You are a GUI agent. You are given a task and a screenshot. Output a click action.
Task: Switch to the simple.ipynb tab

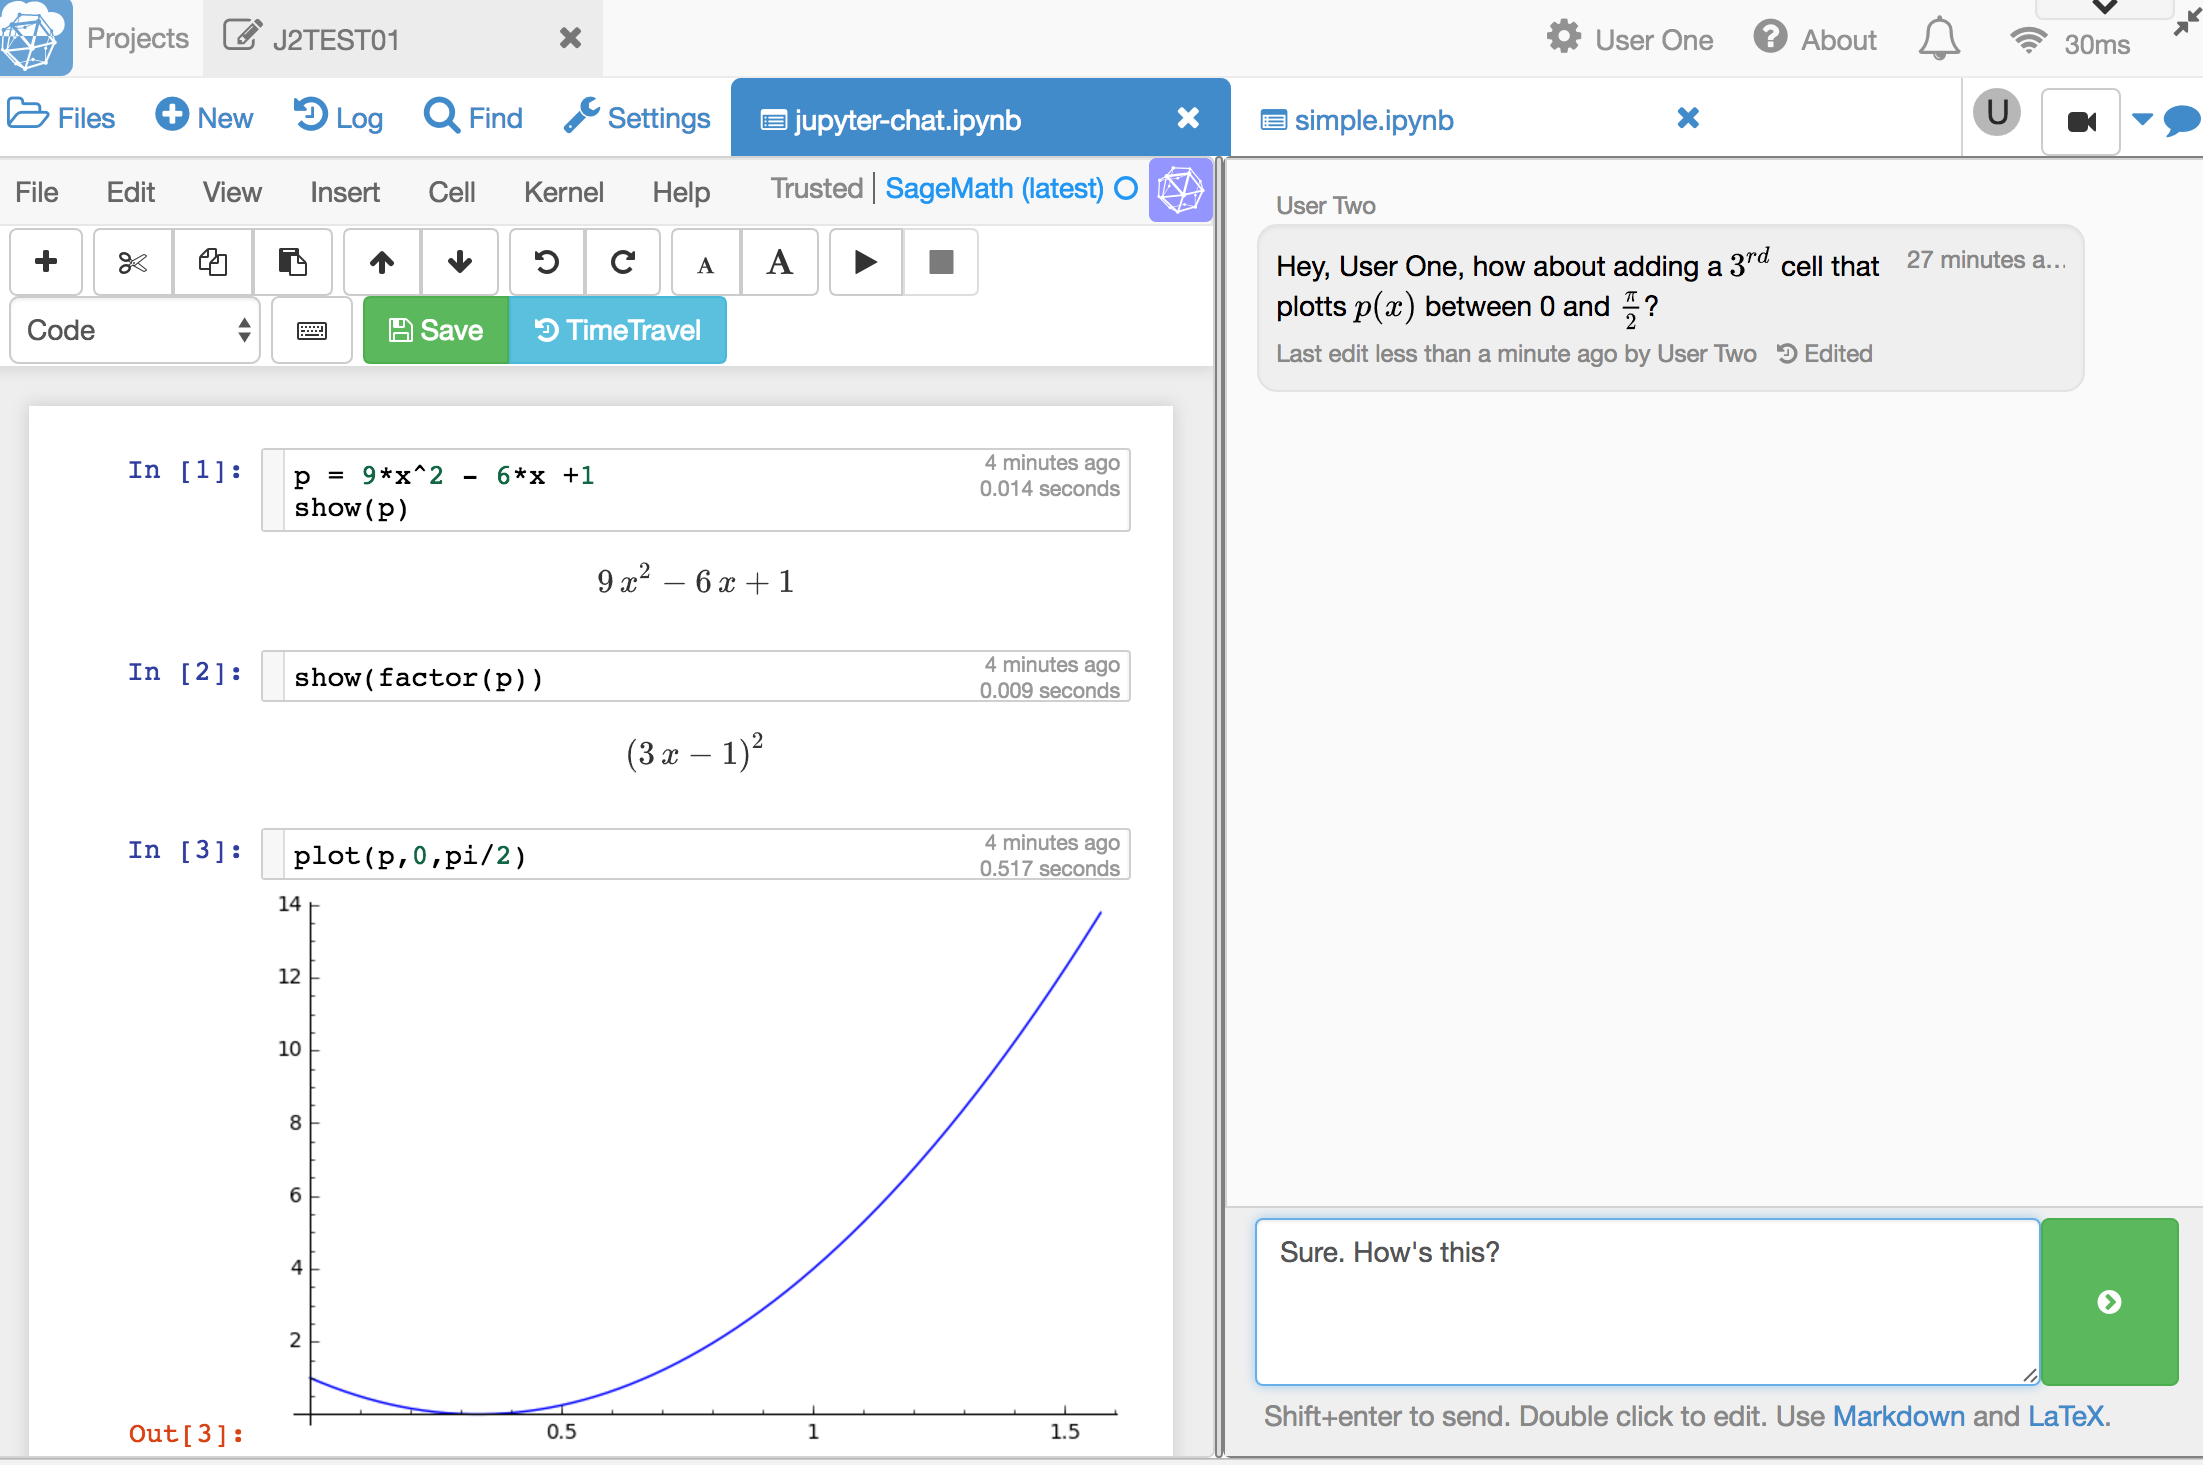(x=1373, y=120)
